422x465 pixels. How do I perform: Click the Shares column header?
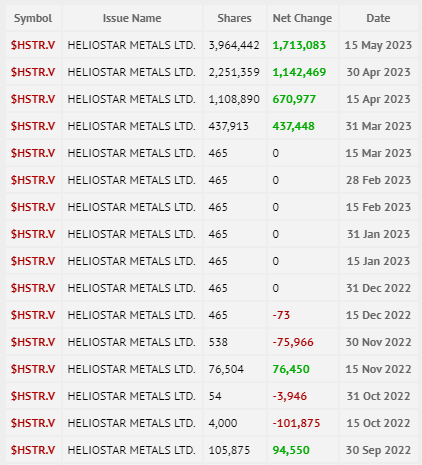pyautogui.click(x=234, y=18)
